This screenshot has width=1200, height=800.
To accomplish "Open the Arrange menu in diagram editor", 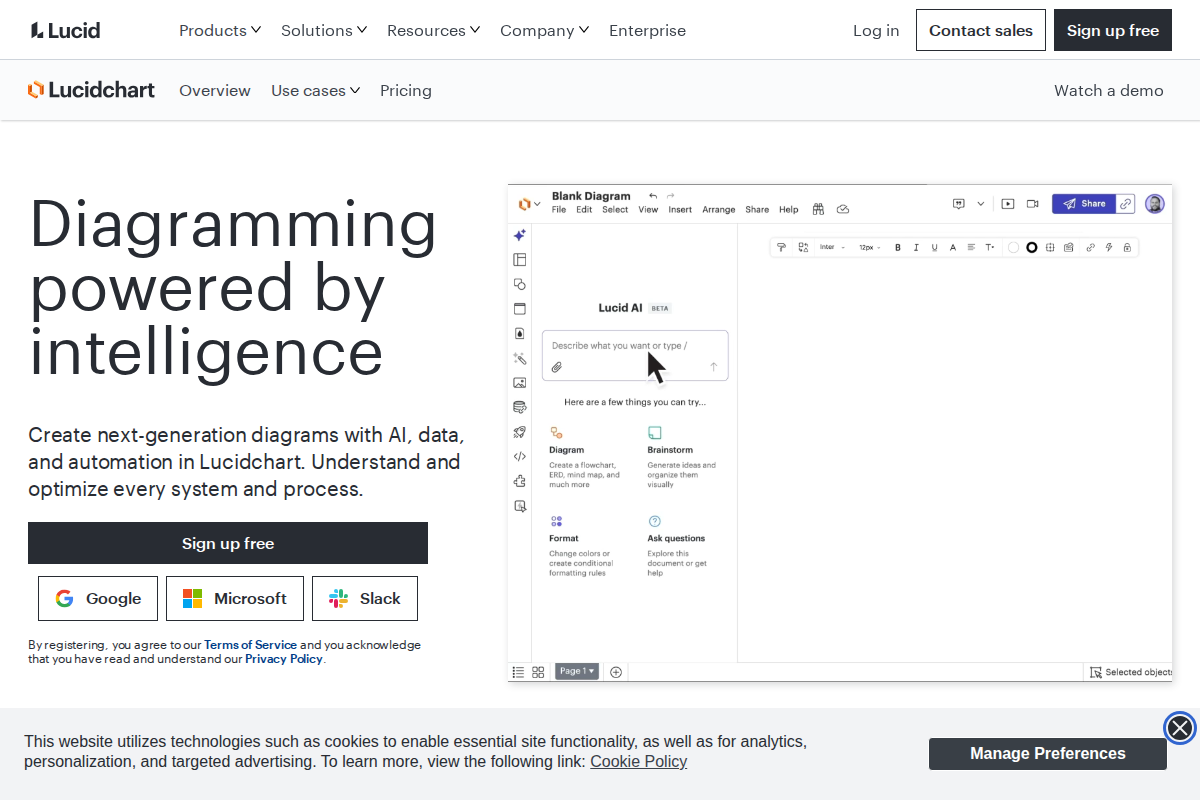I will (x=719, y=210).
